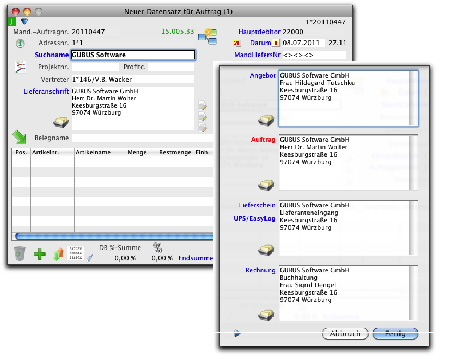This screenshot has height=361, width=456.
Task: Open the address card icon in the Lieferschein section
Action: click(x=266, y=250)
